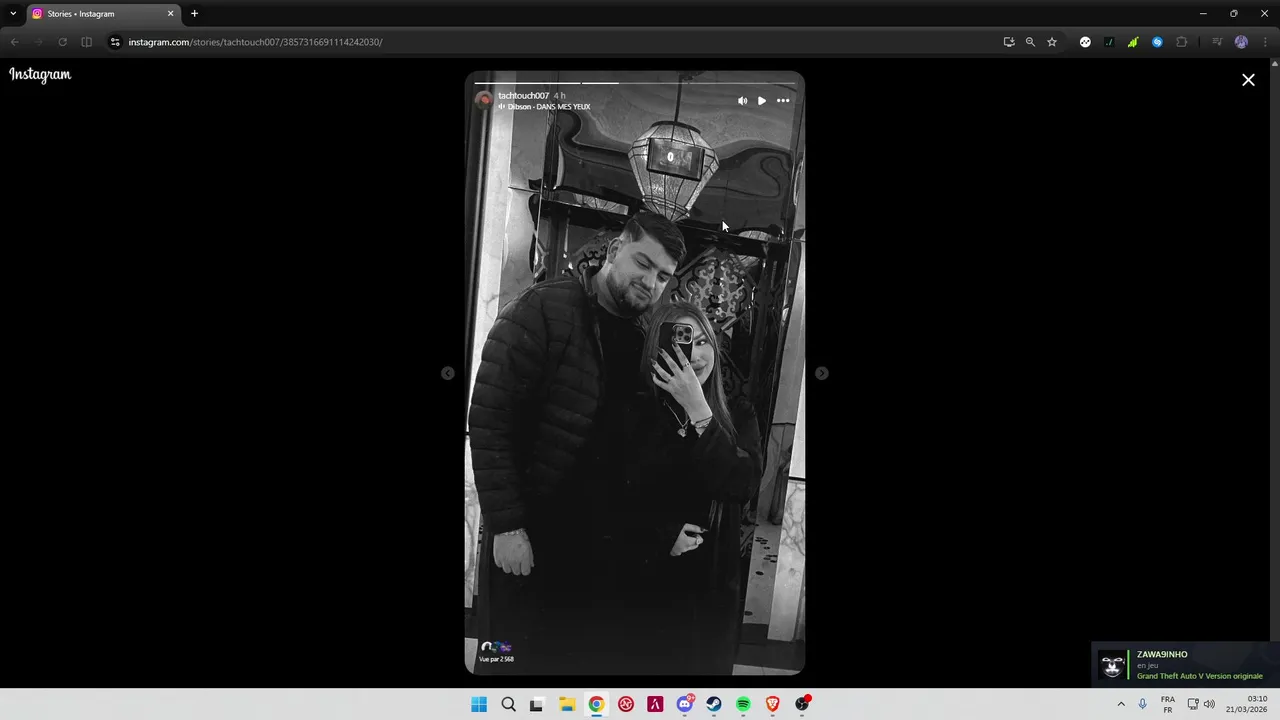Screen dimensions: 1280x720
Task: Open the Shazam extension
Action: pos(1157,42)
